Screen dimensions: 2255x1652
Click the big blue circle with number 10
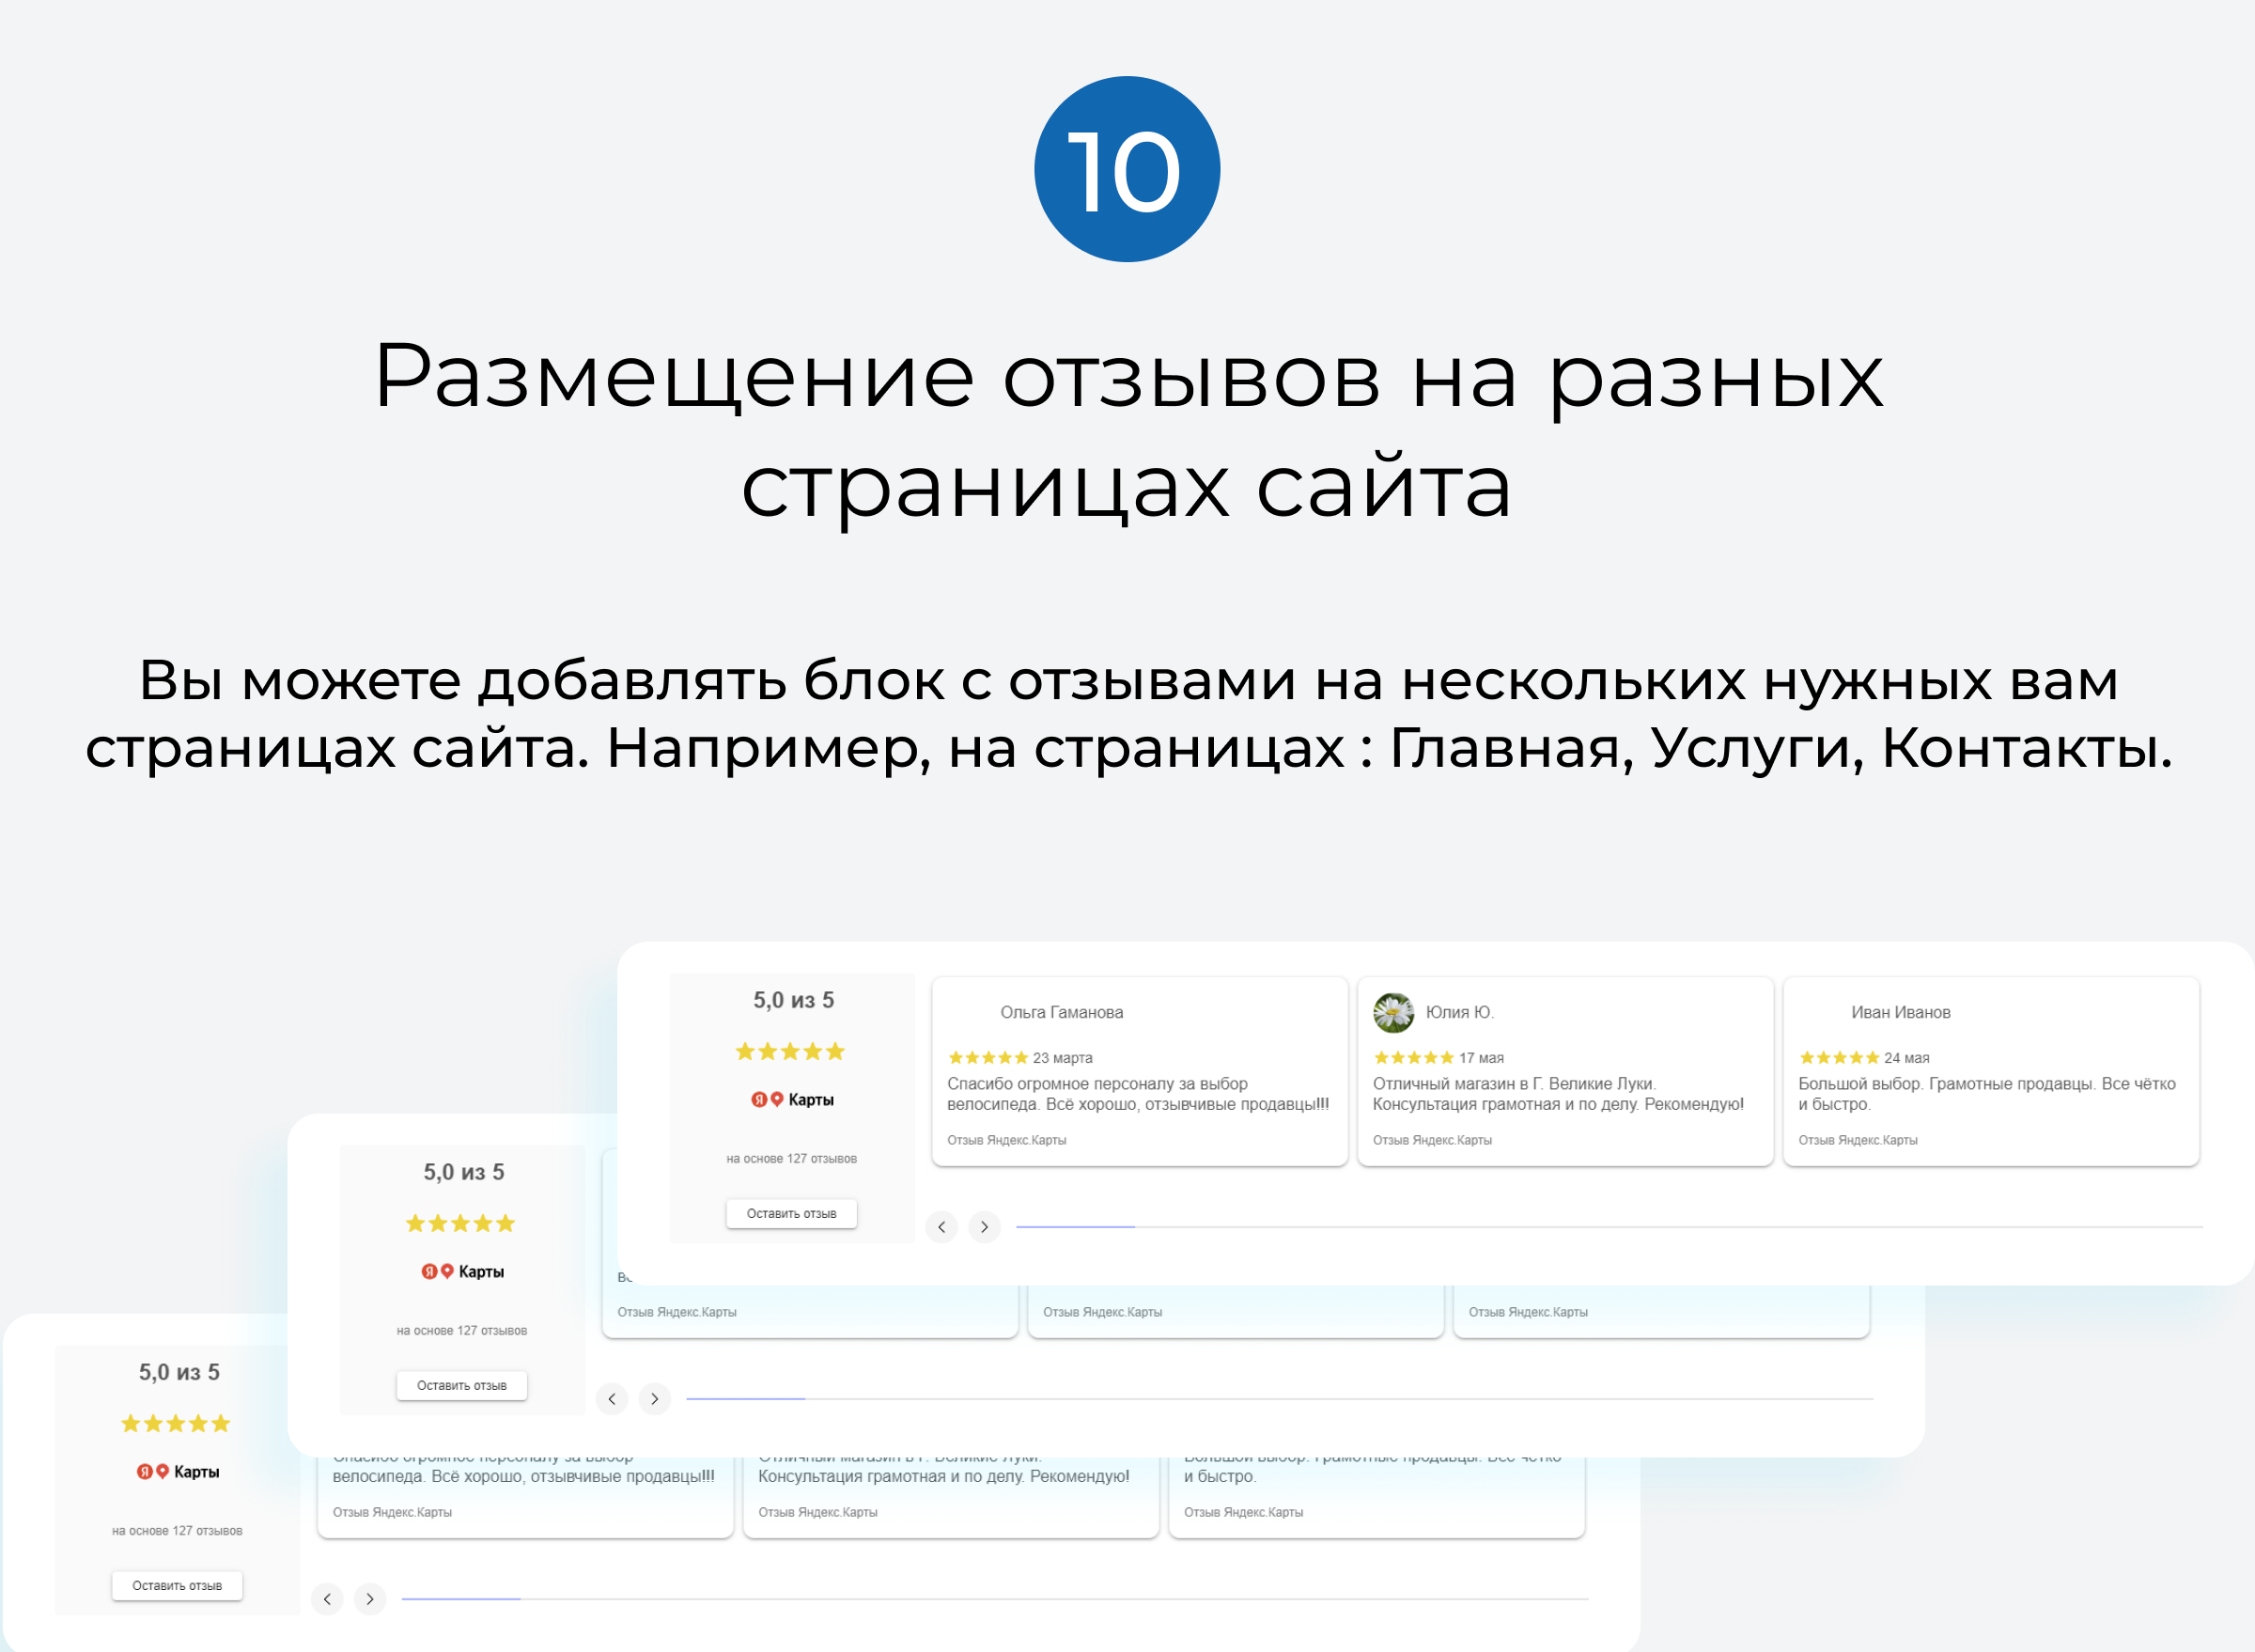[x=1127, y=168]
